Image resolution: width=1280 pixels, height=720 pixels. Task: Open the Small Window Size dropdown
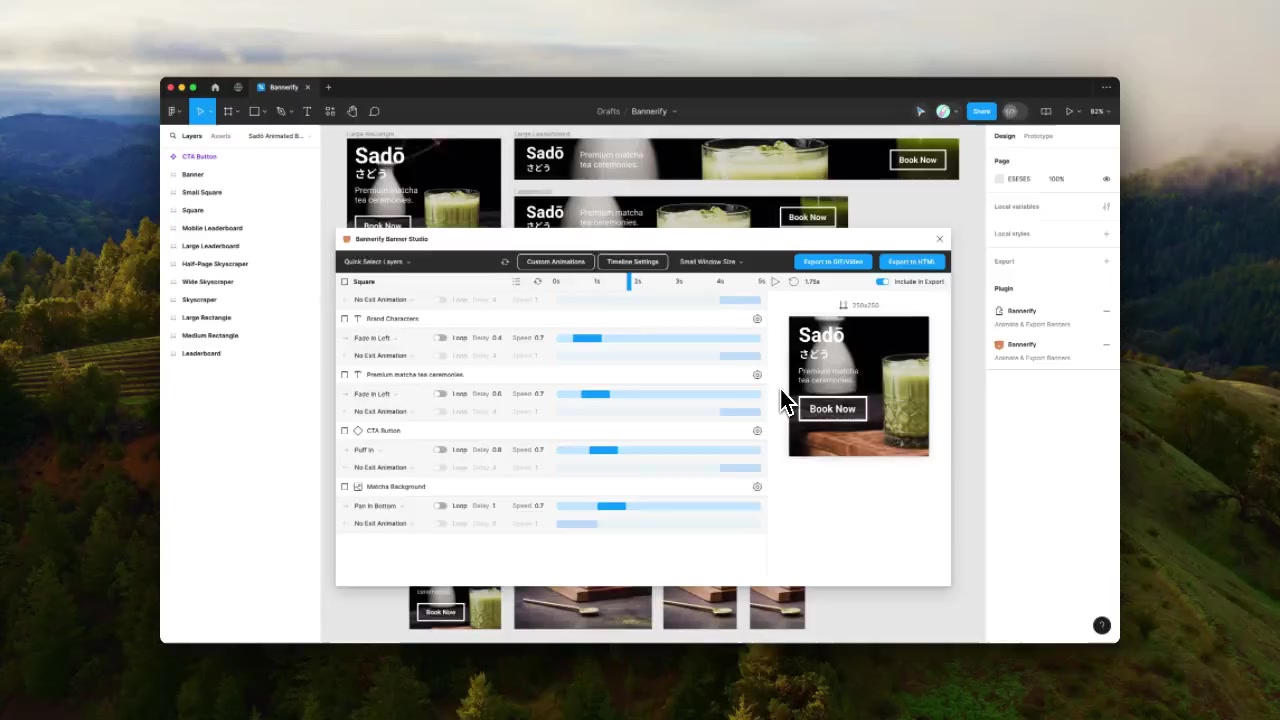[x=711, y=262]
